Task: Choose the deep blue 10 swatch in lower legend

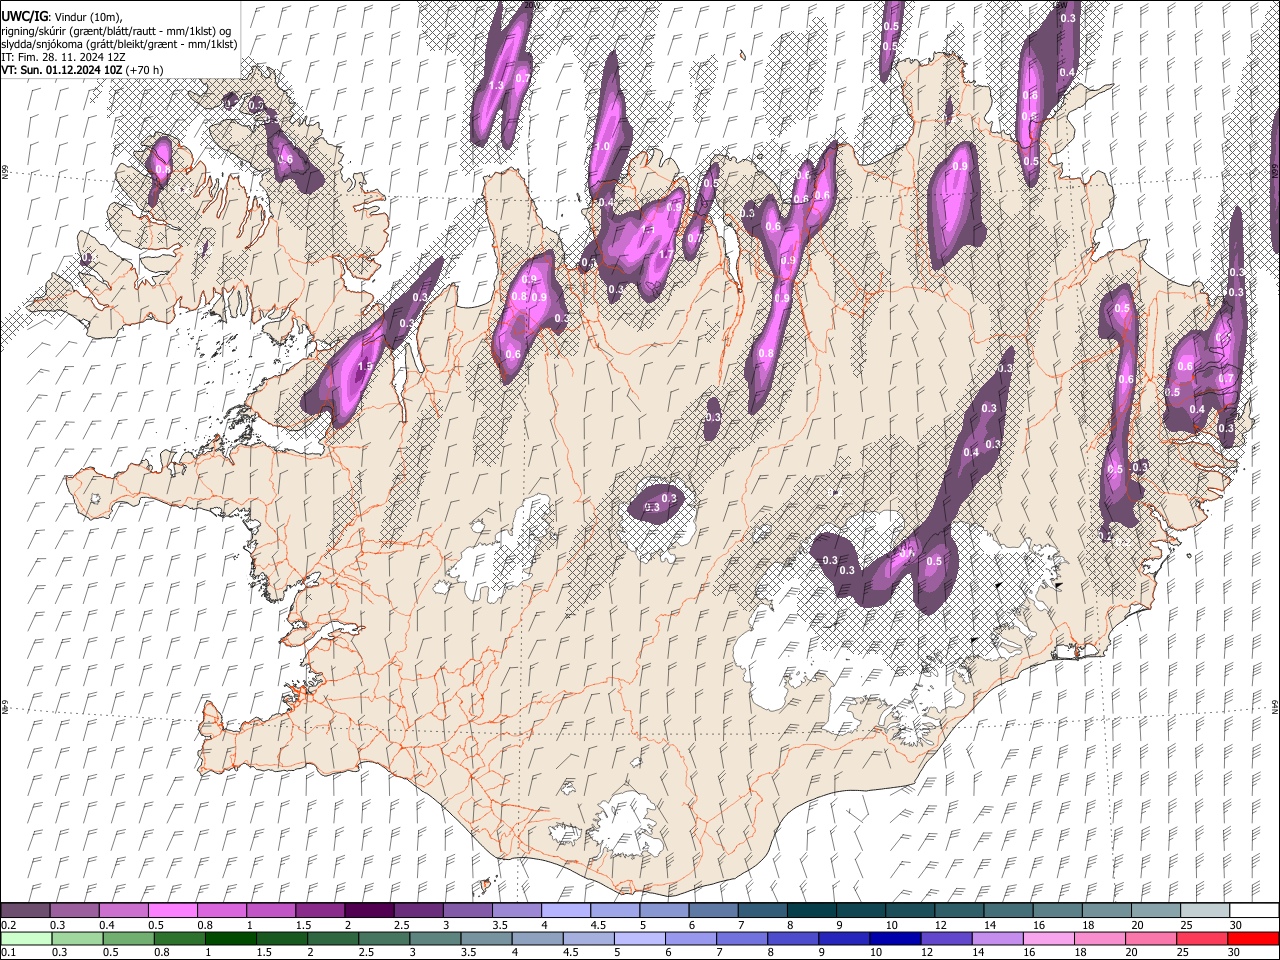Action: (896, 938)
